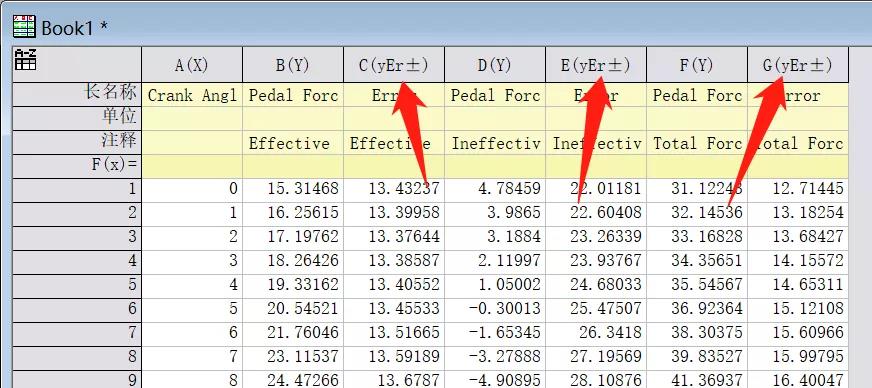Select column header E(yEr±)
The width and height of the screenshot is (872, 388).
tap(596, 65)
